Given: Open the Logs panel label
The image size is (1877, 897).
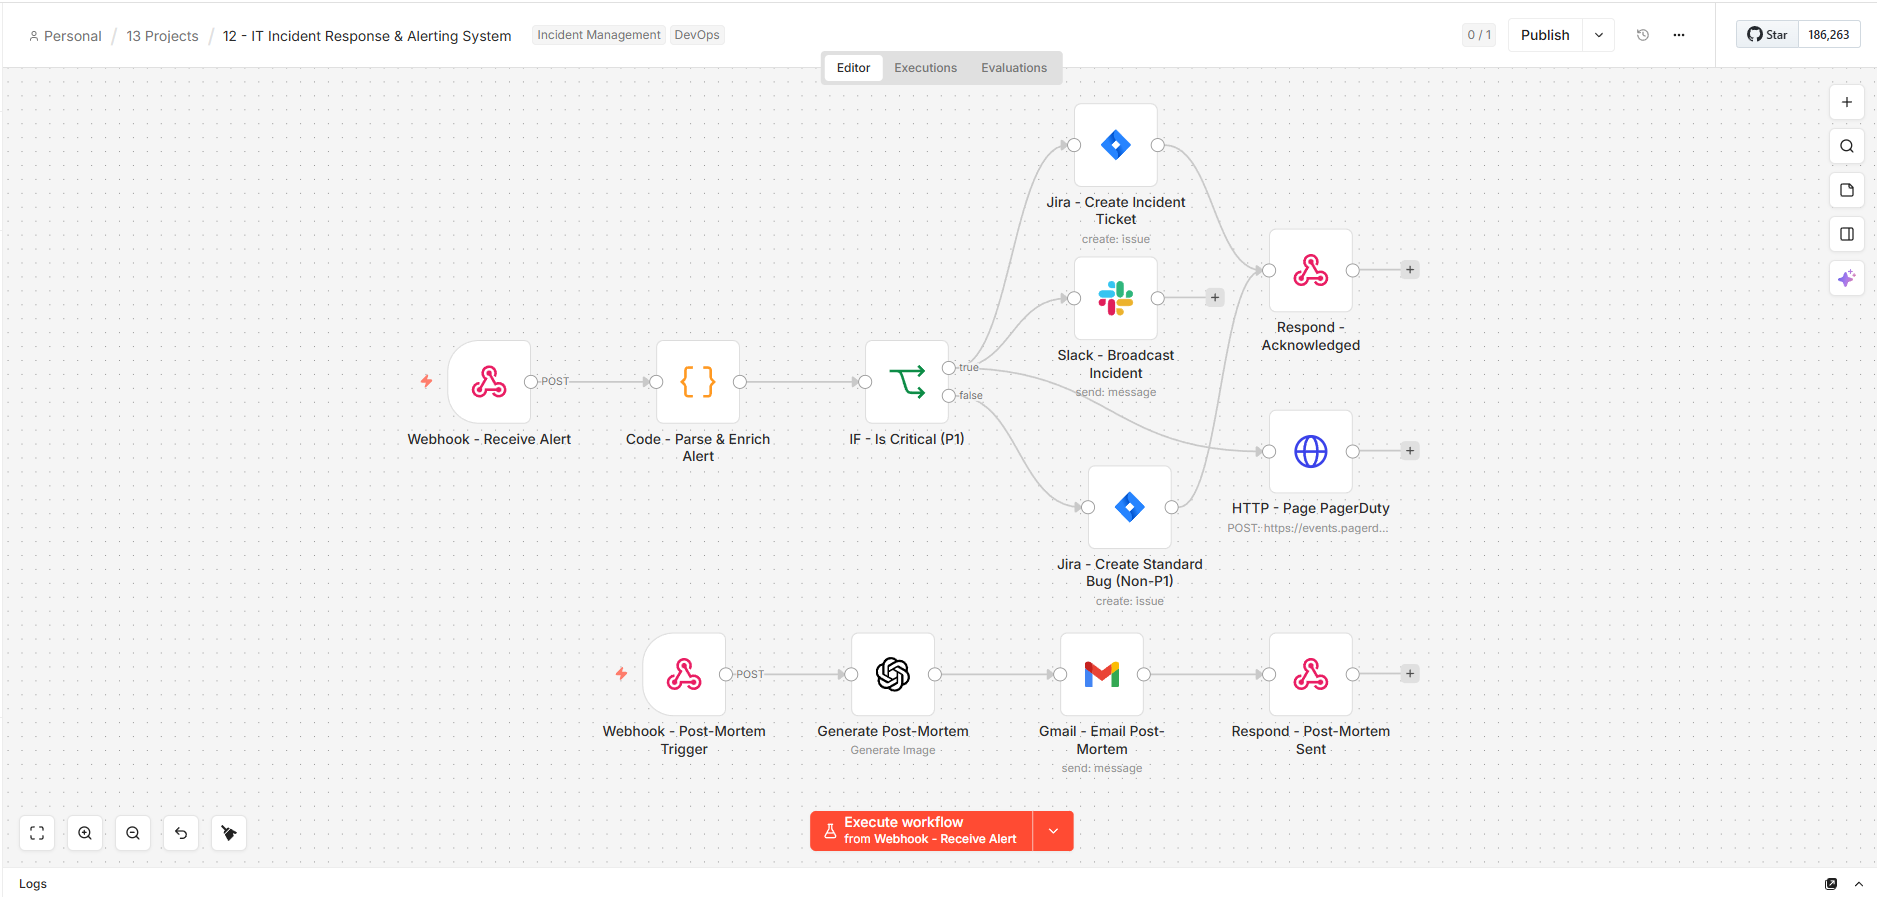Looking at the screenshot, I should (x=33, y=884).
